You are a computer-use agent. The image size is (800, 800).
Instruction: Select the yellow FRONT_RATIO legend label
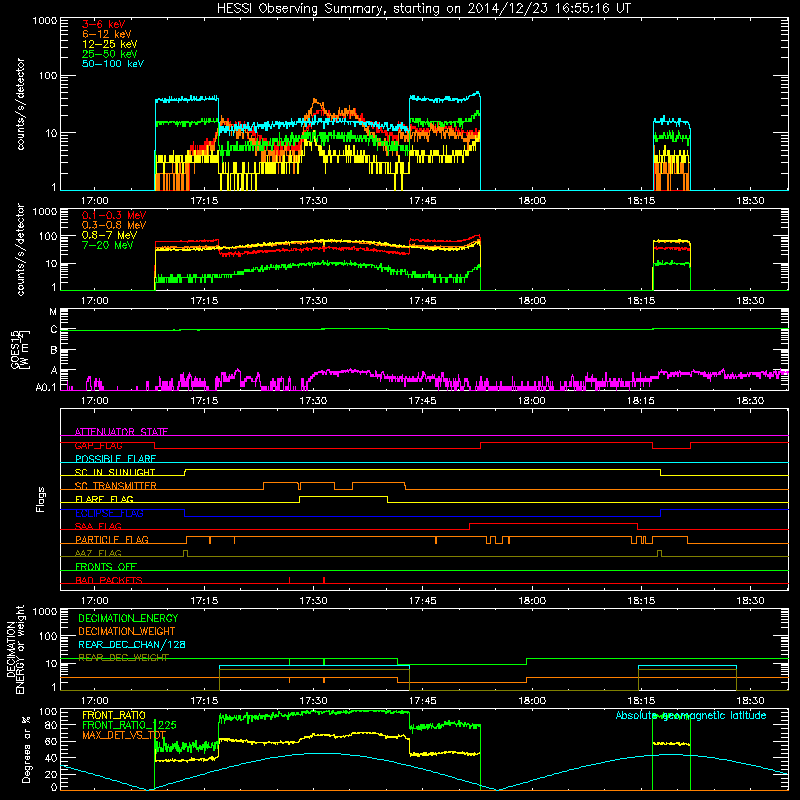click(x=114, y=715)
